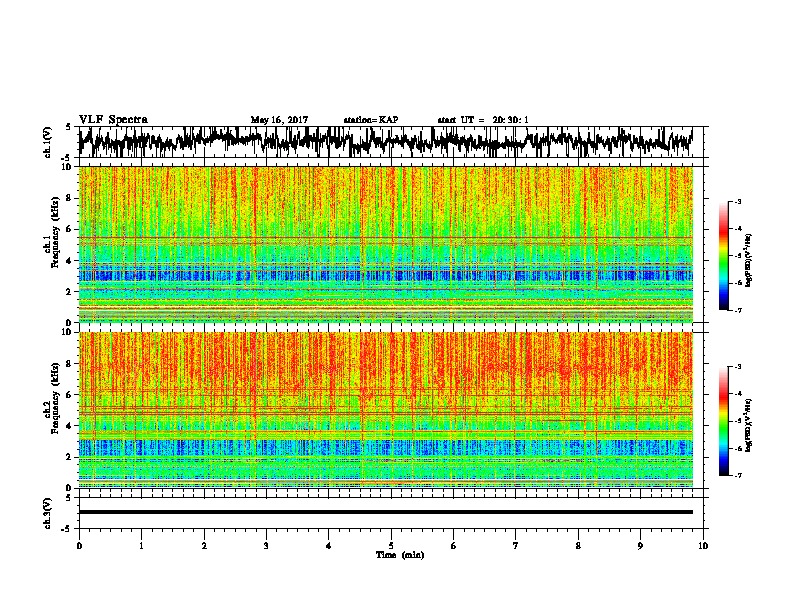
Task: Click time axis tick label "5"
Action: tap(391, 546)
